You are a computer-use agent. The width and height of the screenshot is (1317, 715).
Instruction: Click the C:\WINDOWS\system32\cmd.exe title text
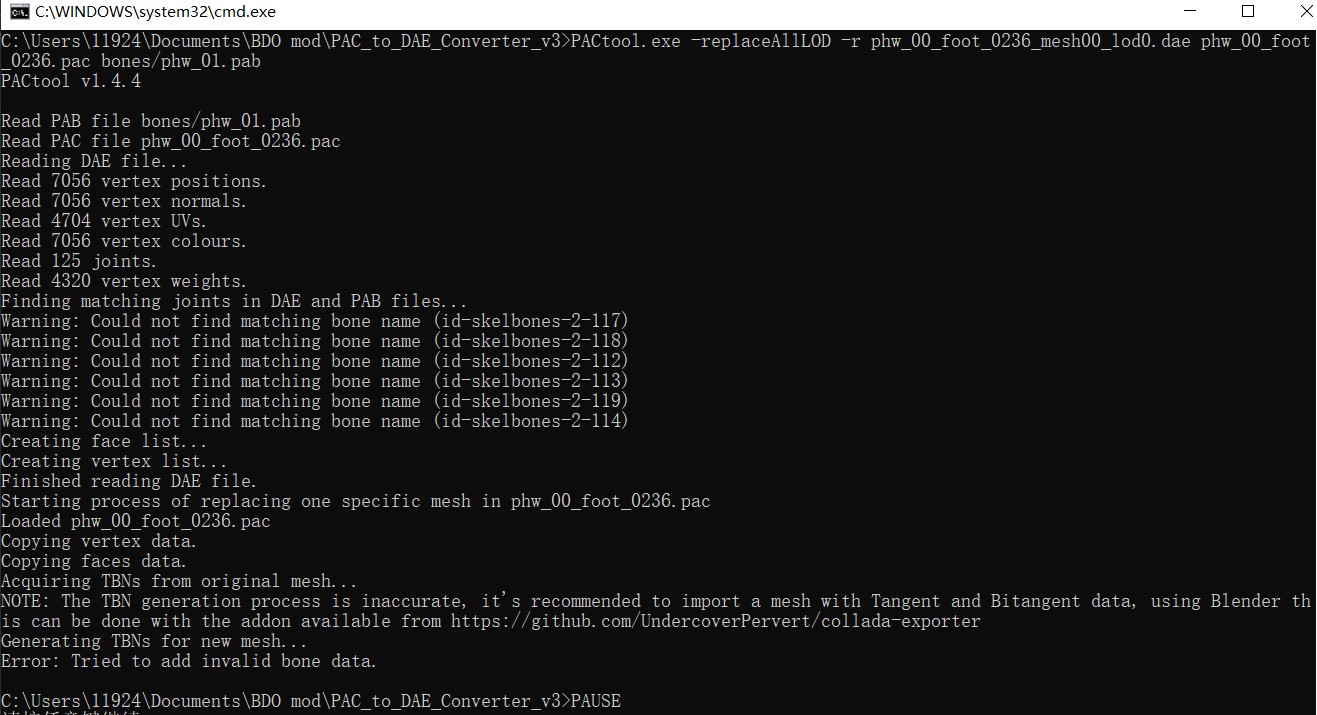155,12
